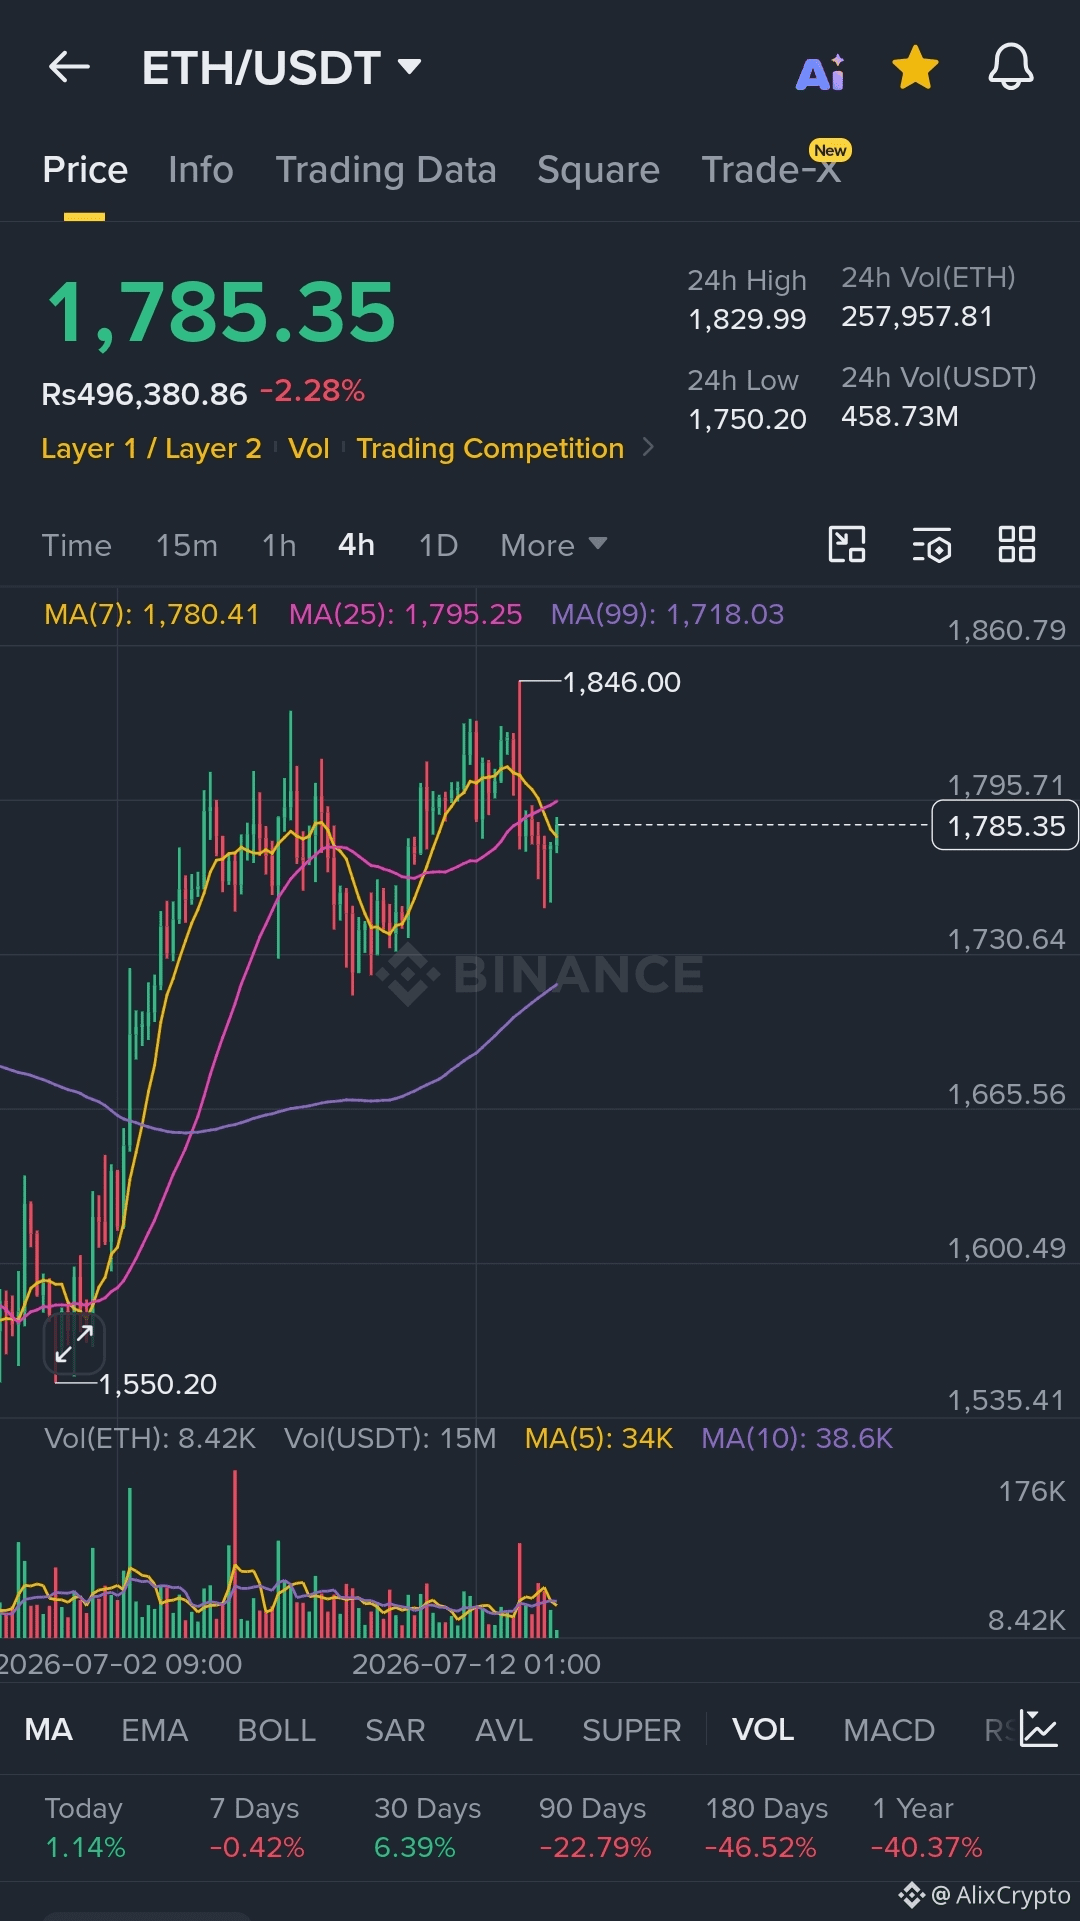The height and width of the screenshot is (1921, 1080).
Task: Open Layer 1 / Layer 2 tag
Action: tap(151, 448)
